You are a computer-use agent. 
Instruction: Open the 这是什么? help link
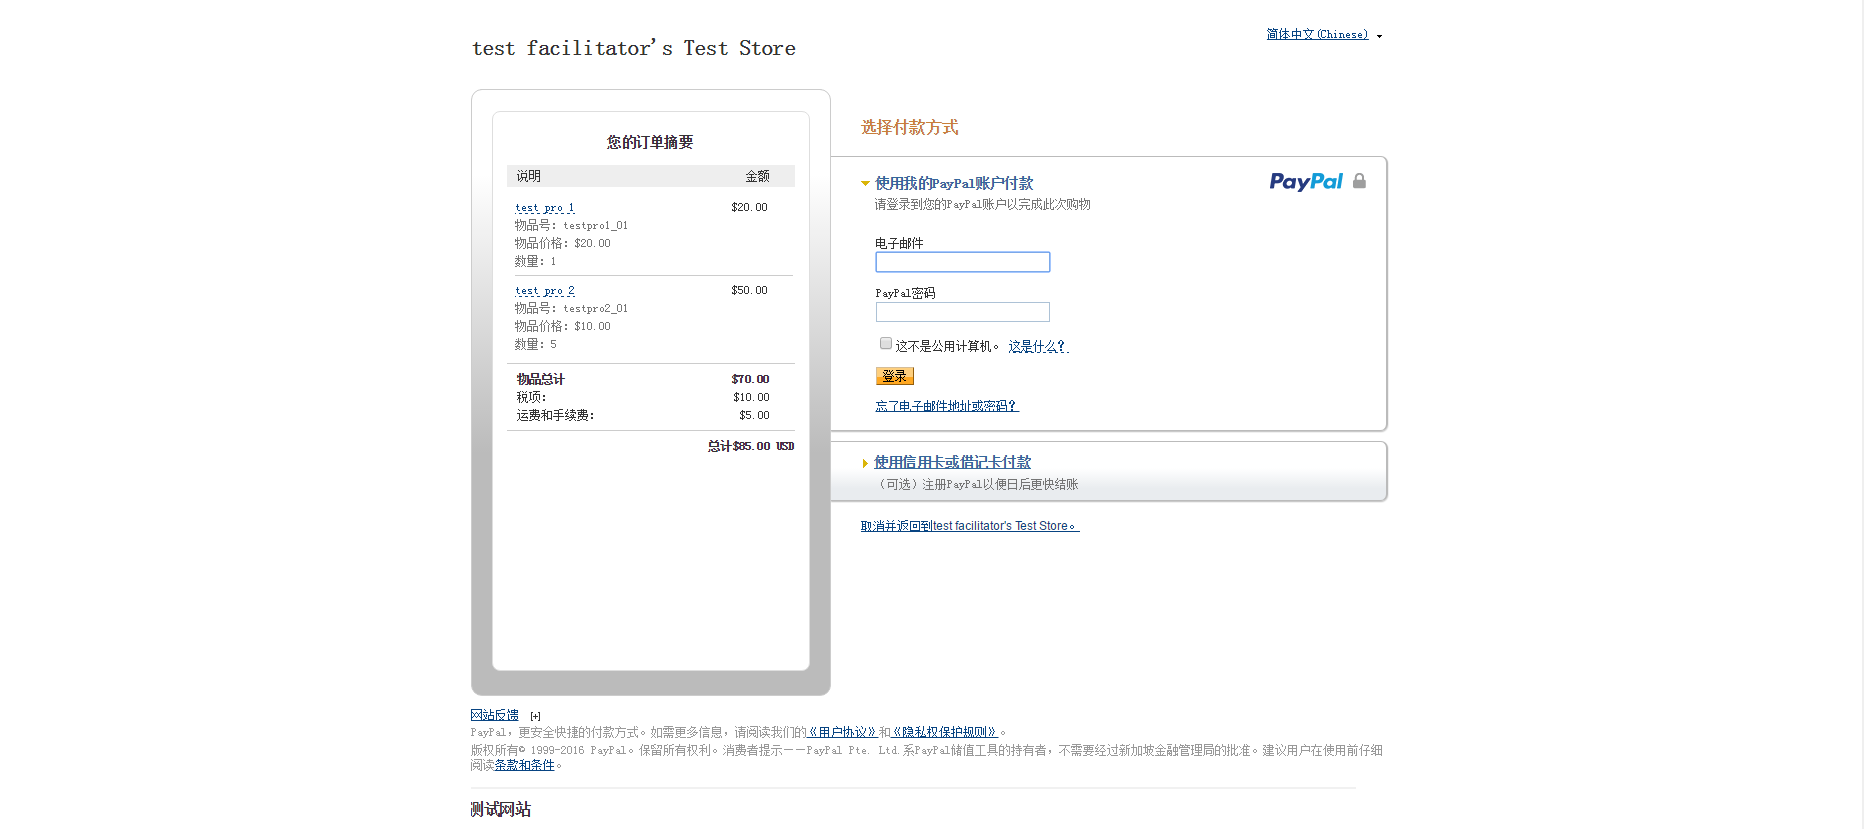1038,346
